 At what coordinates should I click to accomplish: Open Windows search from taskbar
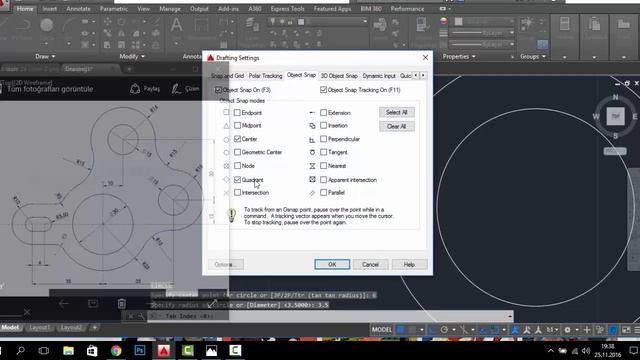pos(20,351)
